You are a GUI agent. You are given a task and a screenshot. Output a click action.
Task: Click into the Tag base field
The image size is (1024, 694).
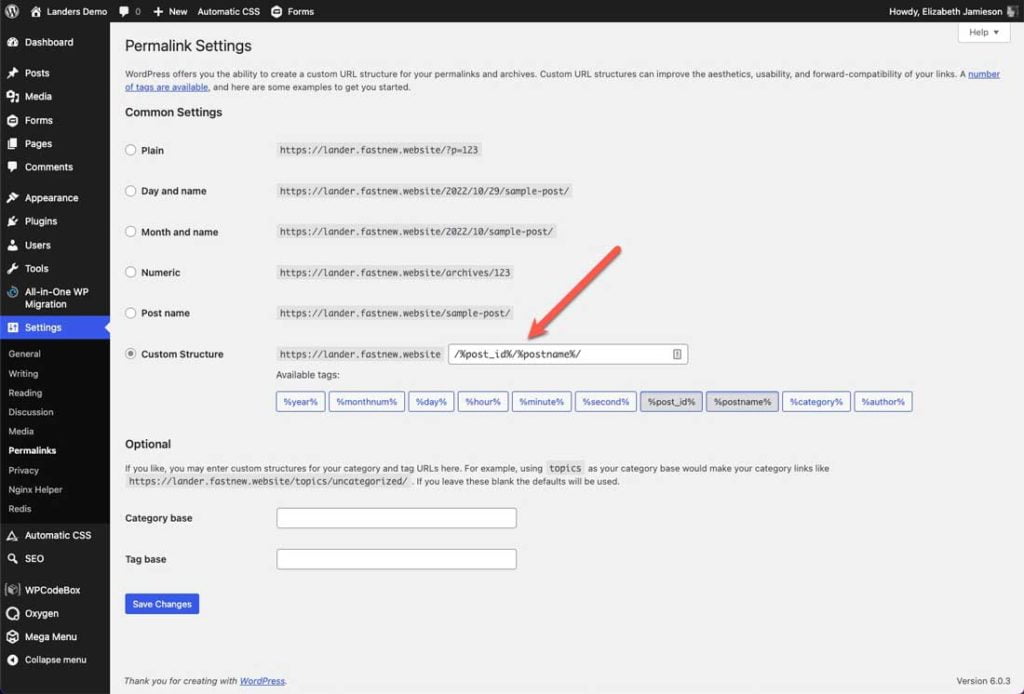tap(396, 559)
